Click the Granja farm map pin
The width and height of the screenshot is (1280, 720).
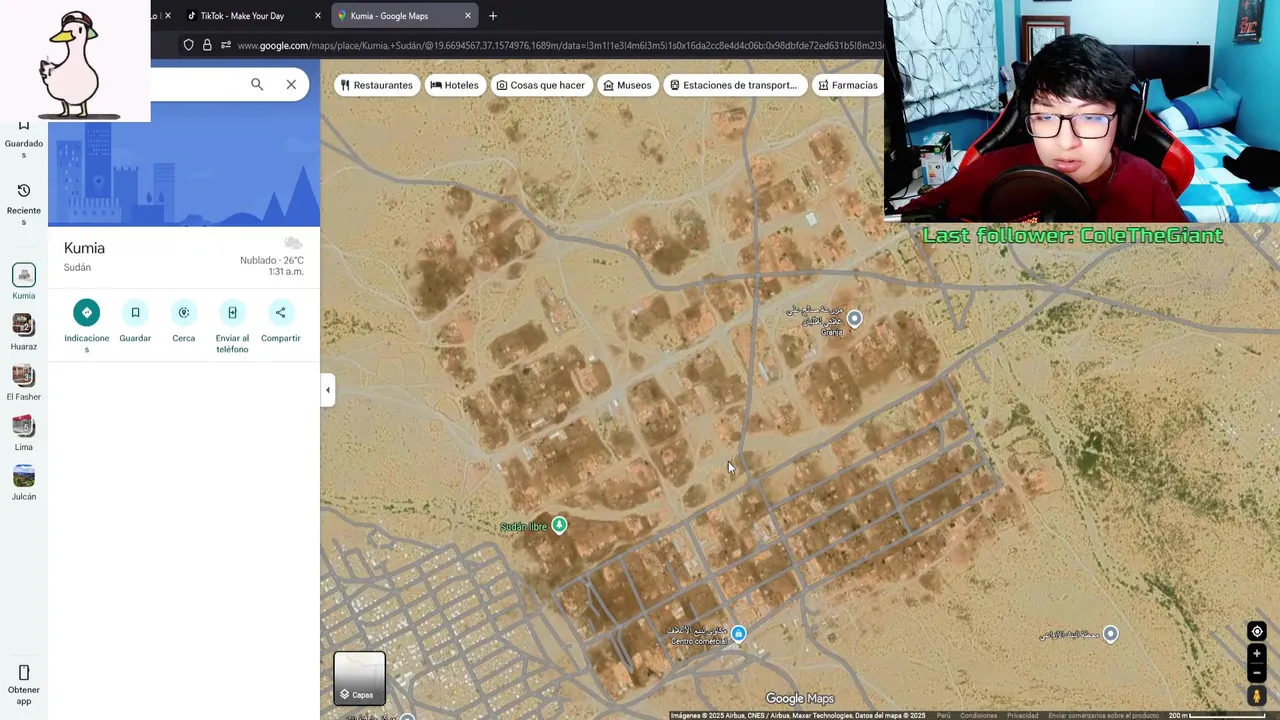pyautogui.click(x=854, y=318)
